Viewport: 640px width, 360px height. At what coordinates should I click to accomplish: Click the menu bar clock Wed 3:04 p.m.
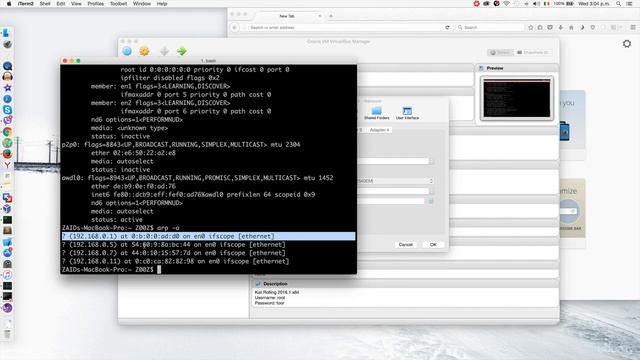click(594, 4)
